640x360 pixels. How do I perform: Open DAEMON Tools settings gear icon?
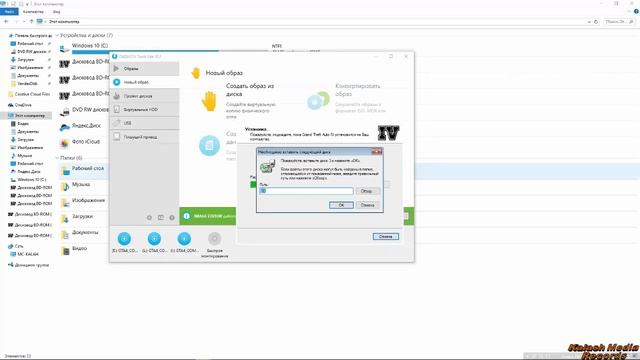[149, 218]
